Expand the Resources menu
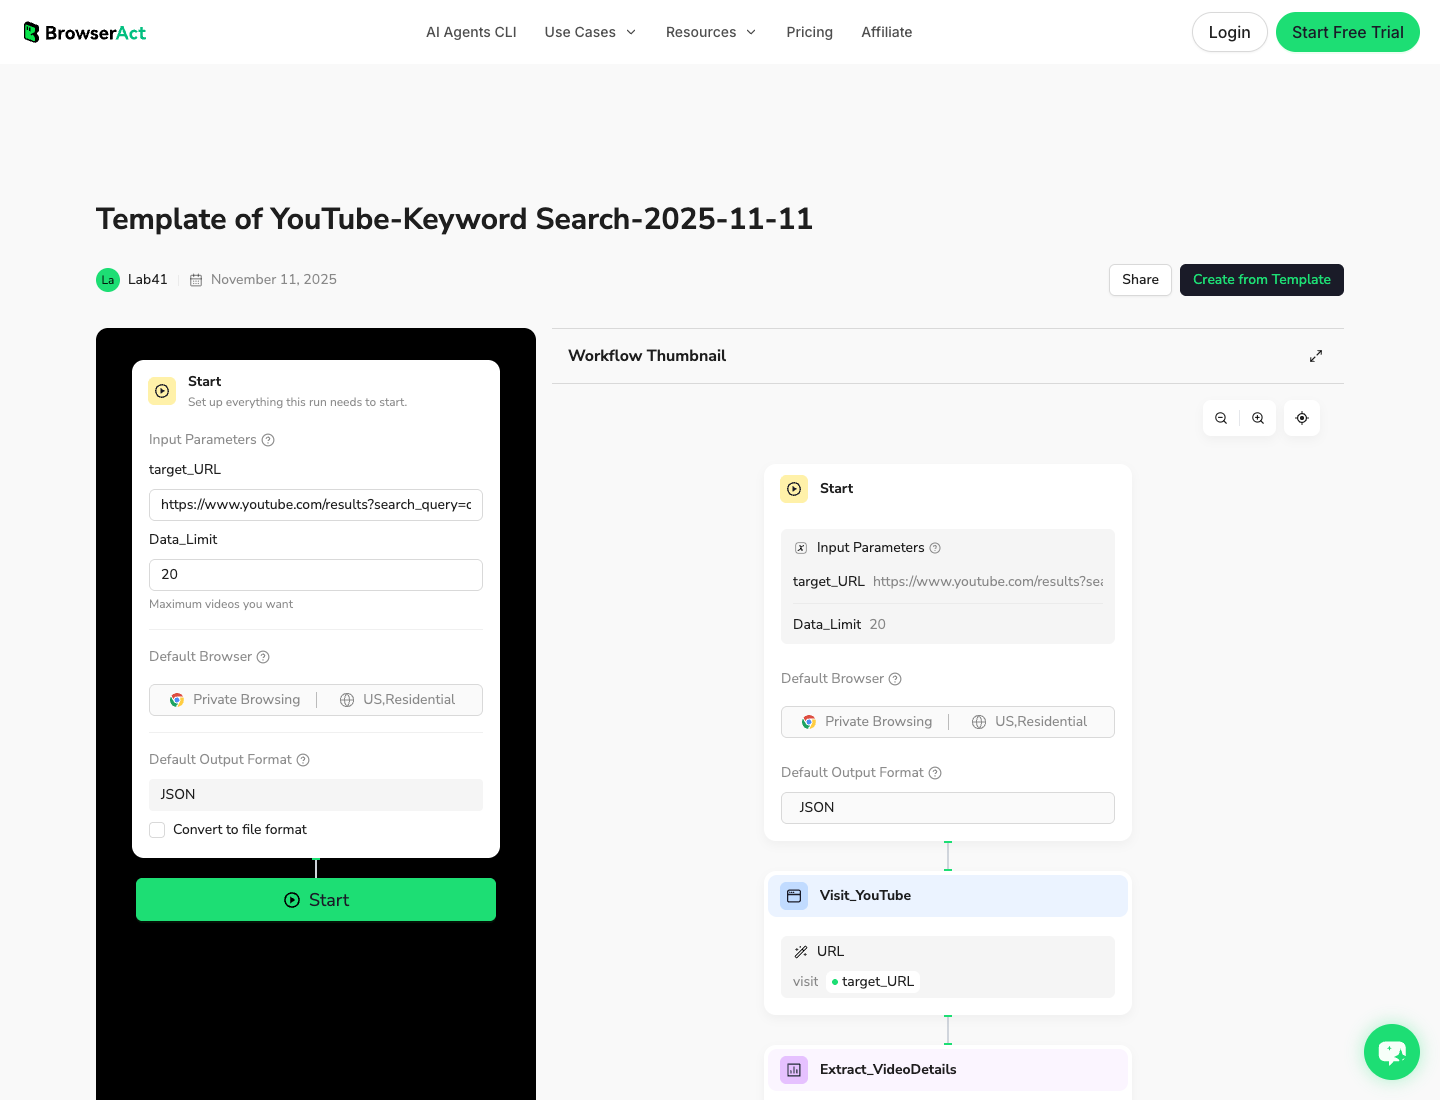1440x1100 pixels. click(x=711, y=32)
